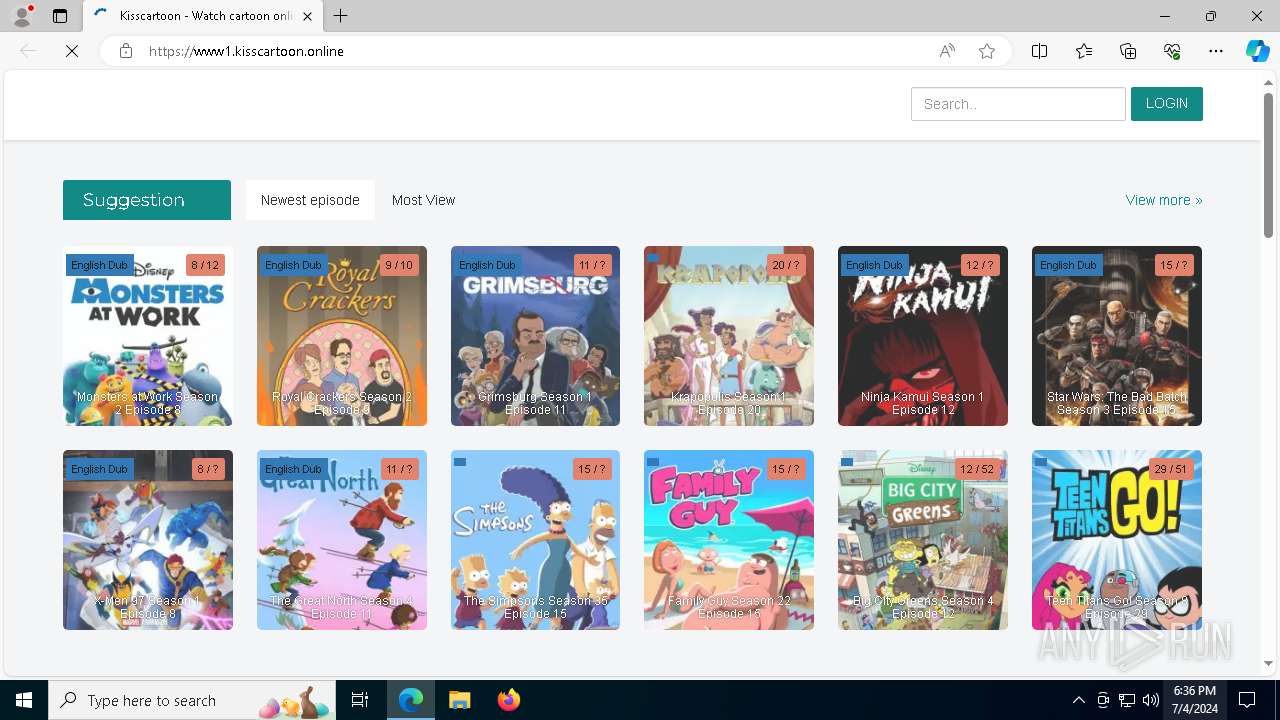Open network status tray icon
Image resolution: width=1280 pixels, height=720 pixels.
[1127, 700]
